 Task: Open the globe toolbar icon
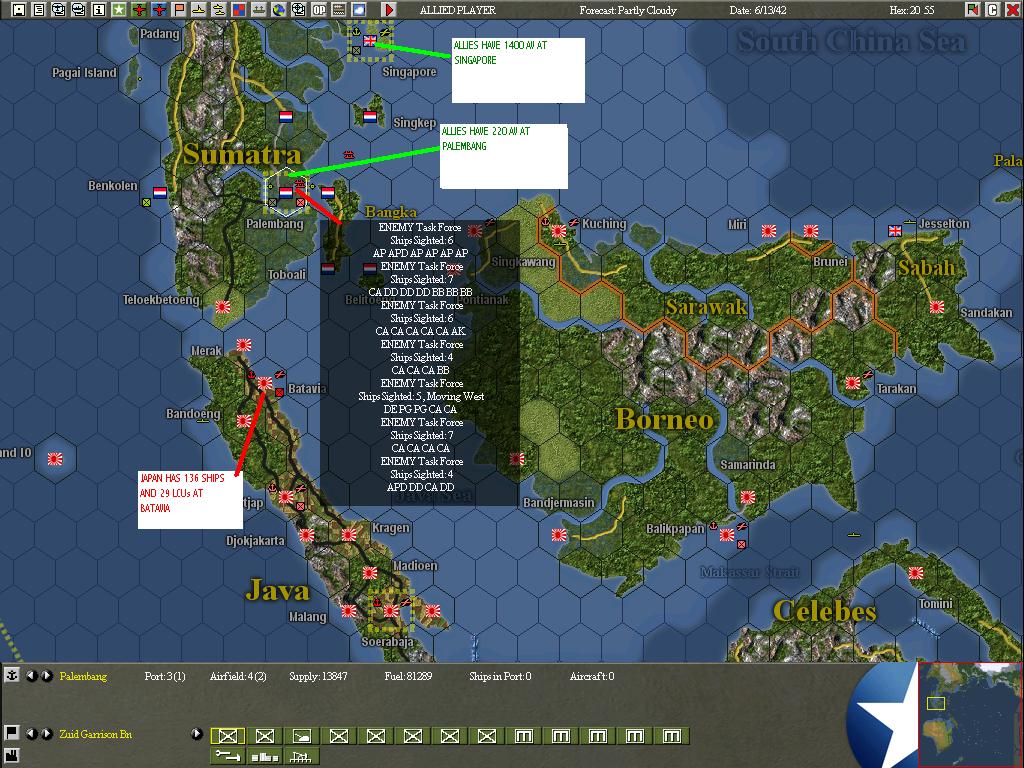coord(279,10)
